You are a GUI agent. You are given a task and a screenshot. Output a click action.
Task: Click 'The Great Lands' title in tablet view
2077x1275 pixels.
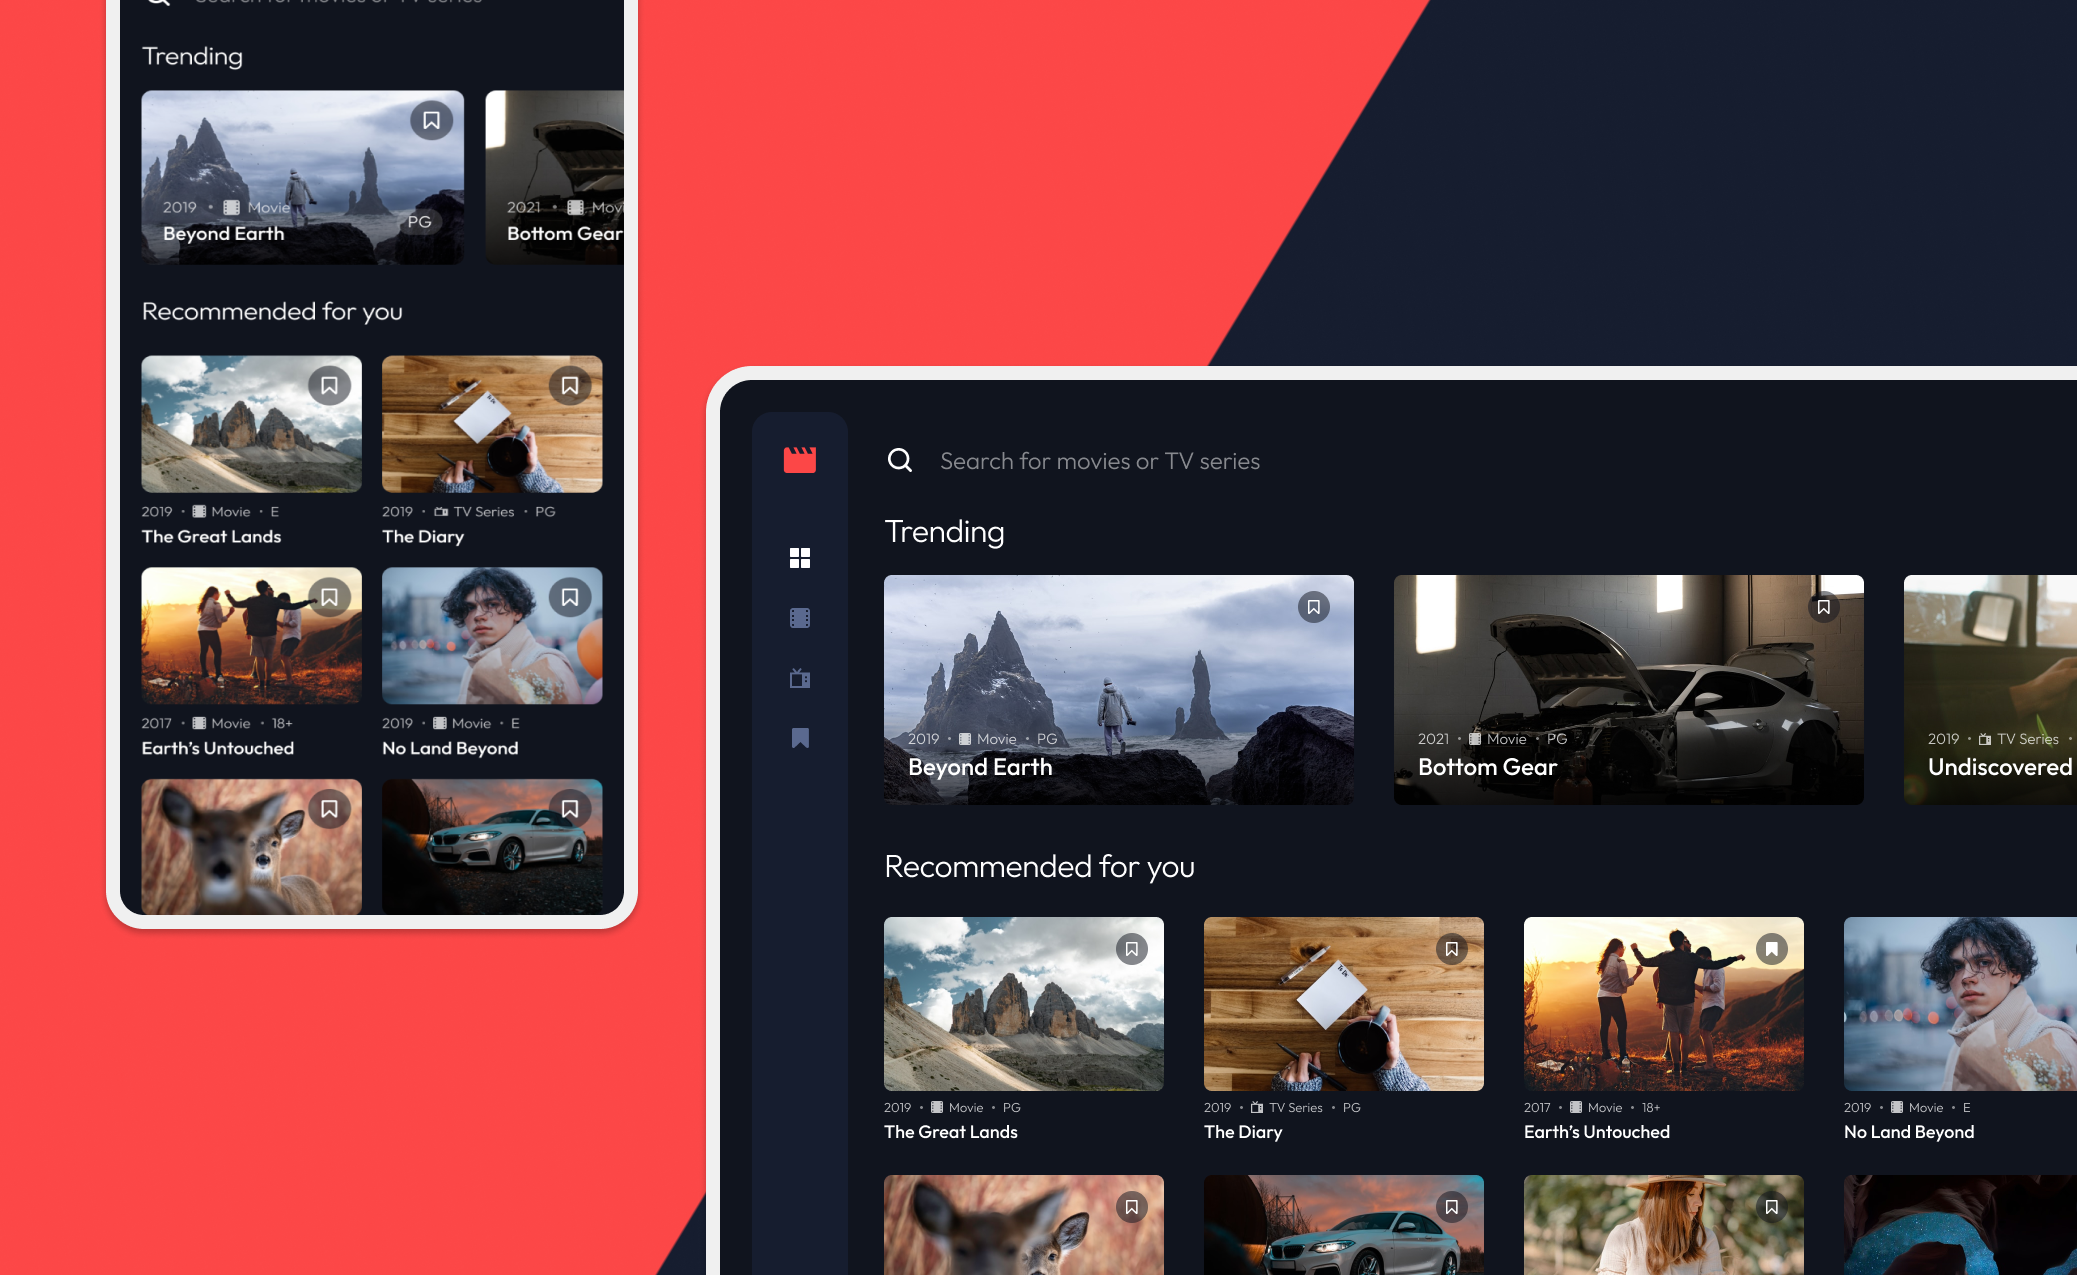951,1132
